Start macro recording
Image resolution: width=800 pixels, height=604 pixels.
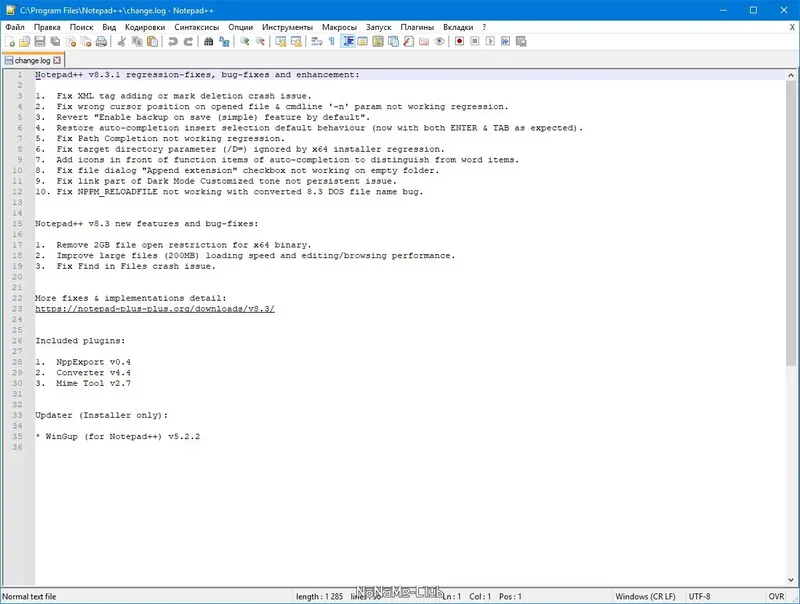459,42
